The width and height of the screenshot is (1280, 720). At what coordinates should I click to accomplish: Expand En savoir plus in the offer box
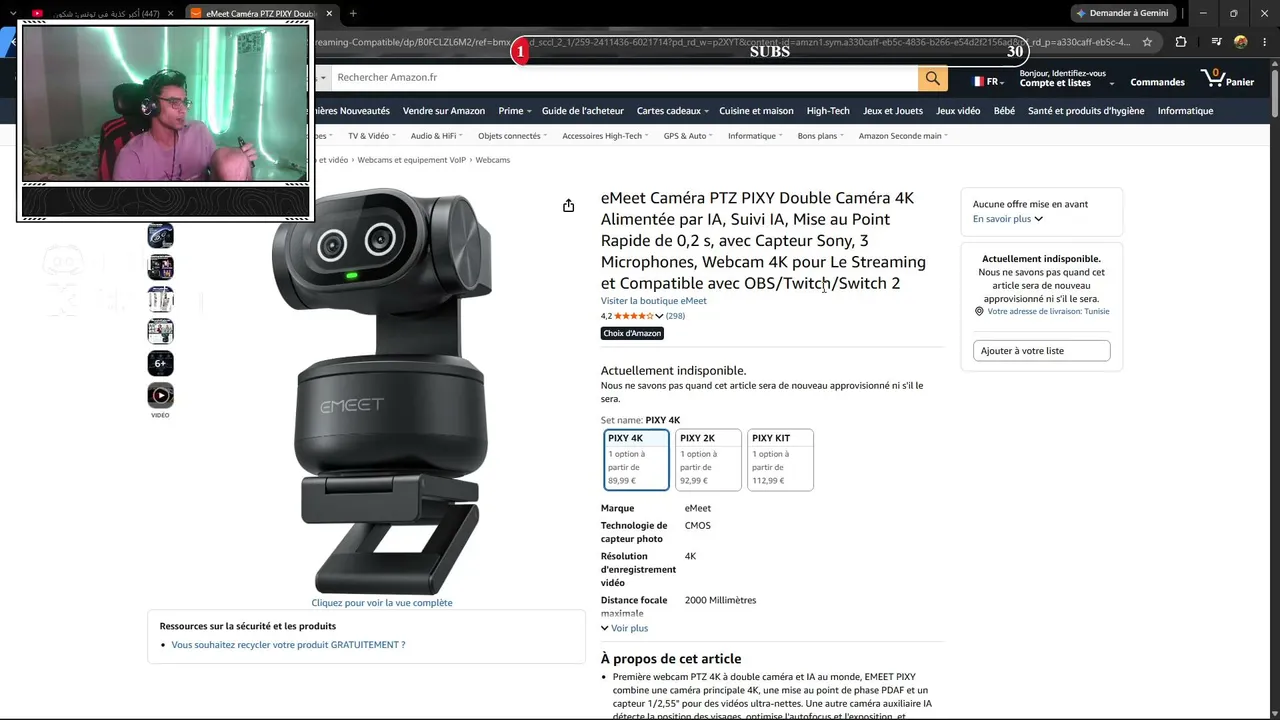(x=1008, y=219)
